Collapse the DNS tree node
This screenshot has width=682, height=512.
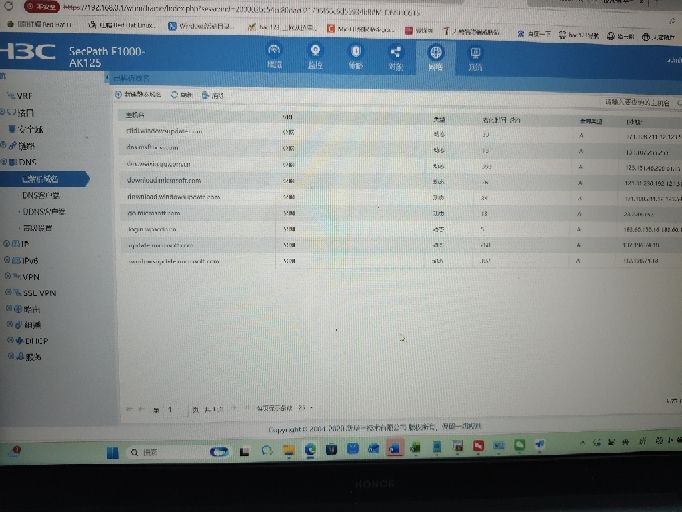point(5,161)
